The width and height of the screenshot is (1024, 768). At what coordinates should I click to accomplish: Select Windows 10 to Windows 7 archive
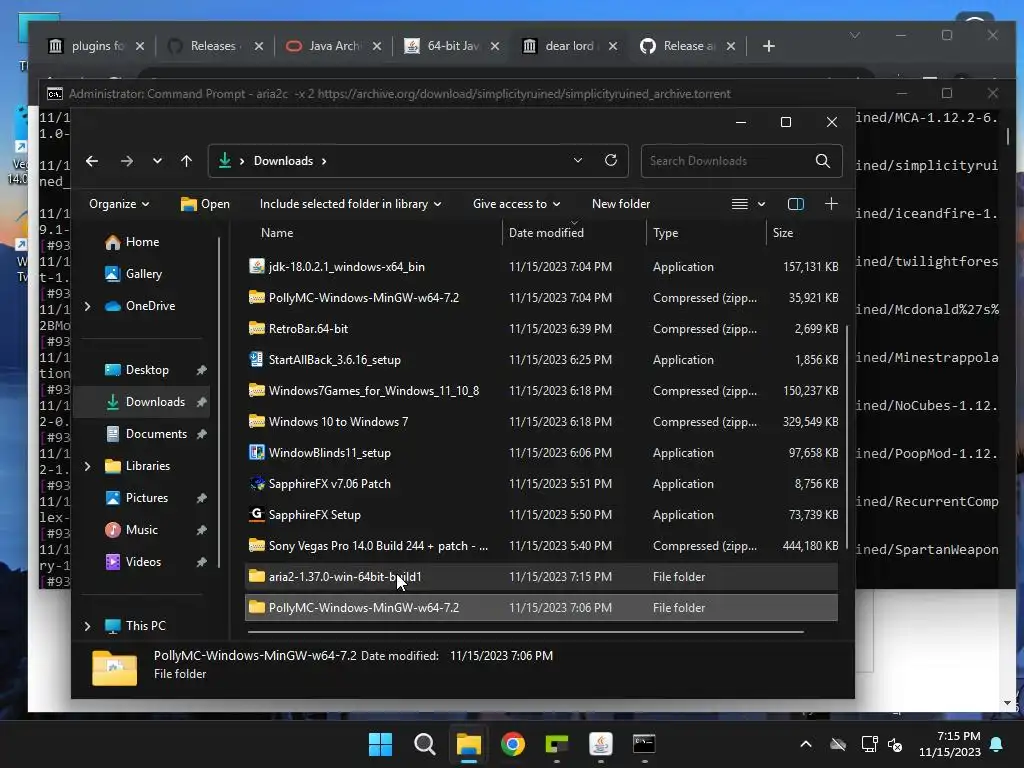542,422
